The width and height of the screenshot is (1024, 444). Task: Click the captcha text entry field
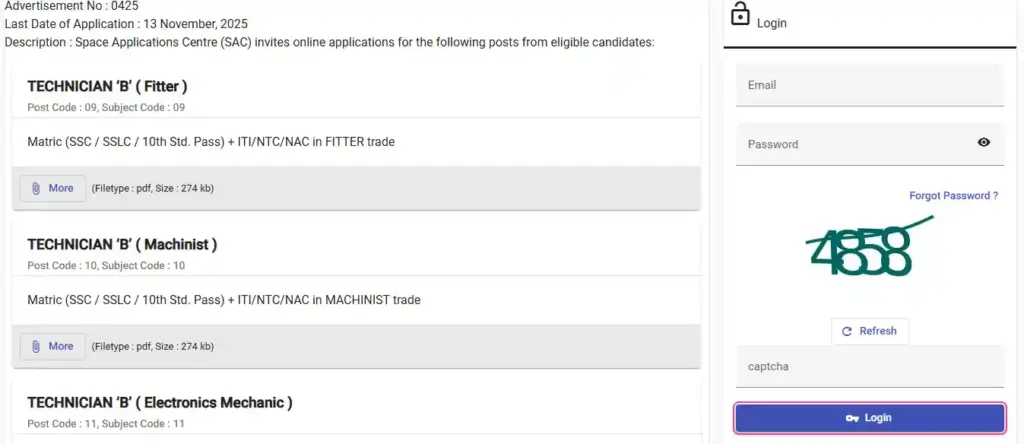(x=870, y=366)
